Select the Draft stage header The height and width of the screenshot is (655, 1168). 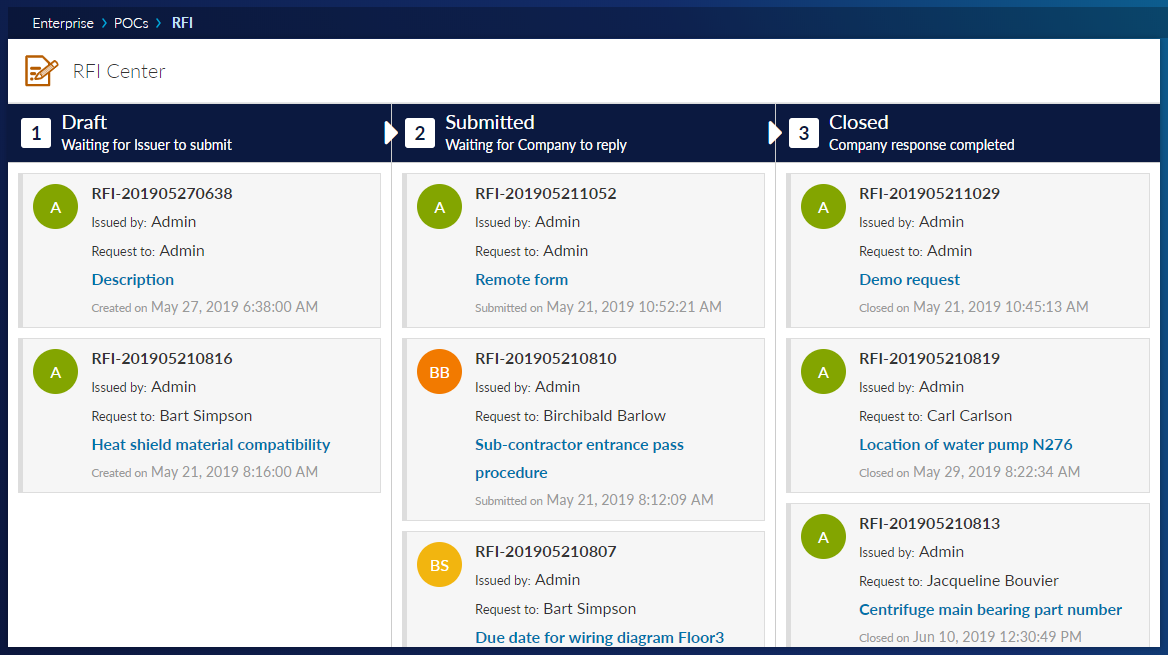tap(85, 123)
